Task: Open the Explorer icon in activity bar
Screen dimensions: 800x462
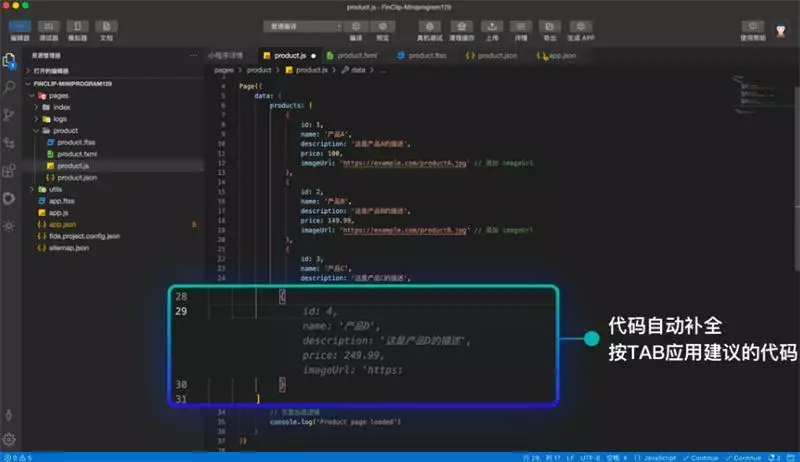Action: point(9,60)
